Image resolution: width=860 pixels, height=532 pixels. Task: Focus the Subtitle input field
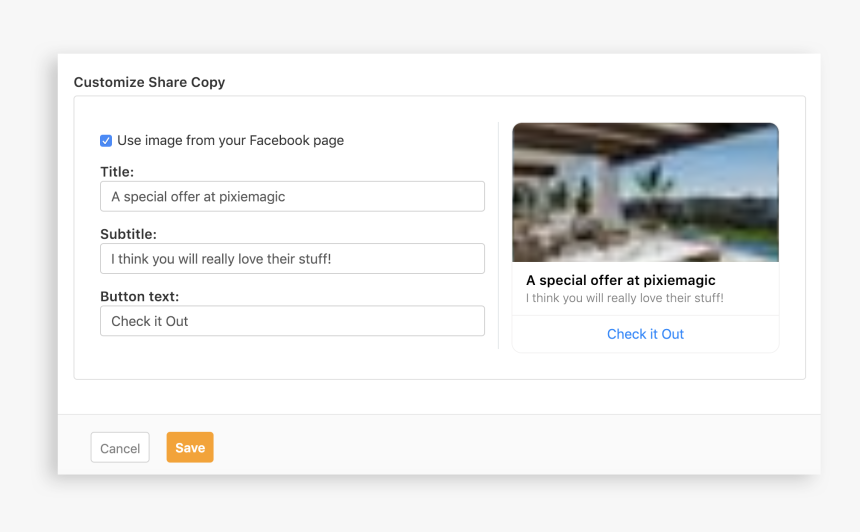click(x=292, y=259)
